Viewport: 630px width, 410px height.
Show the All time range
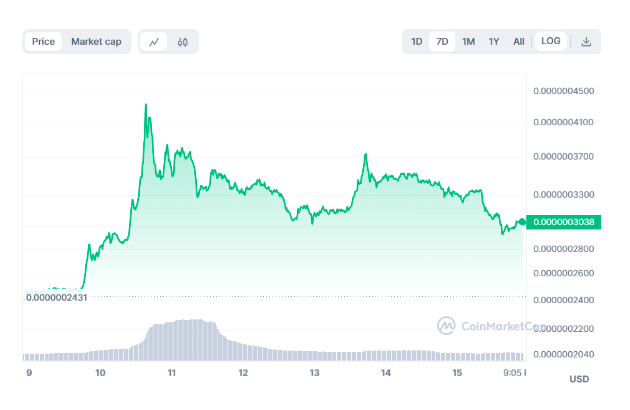pos(518,42)
